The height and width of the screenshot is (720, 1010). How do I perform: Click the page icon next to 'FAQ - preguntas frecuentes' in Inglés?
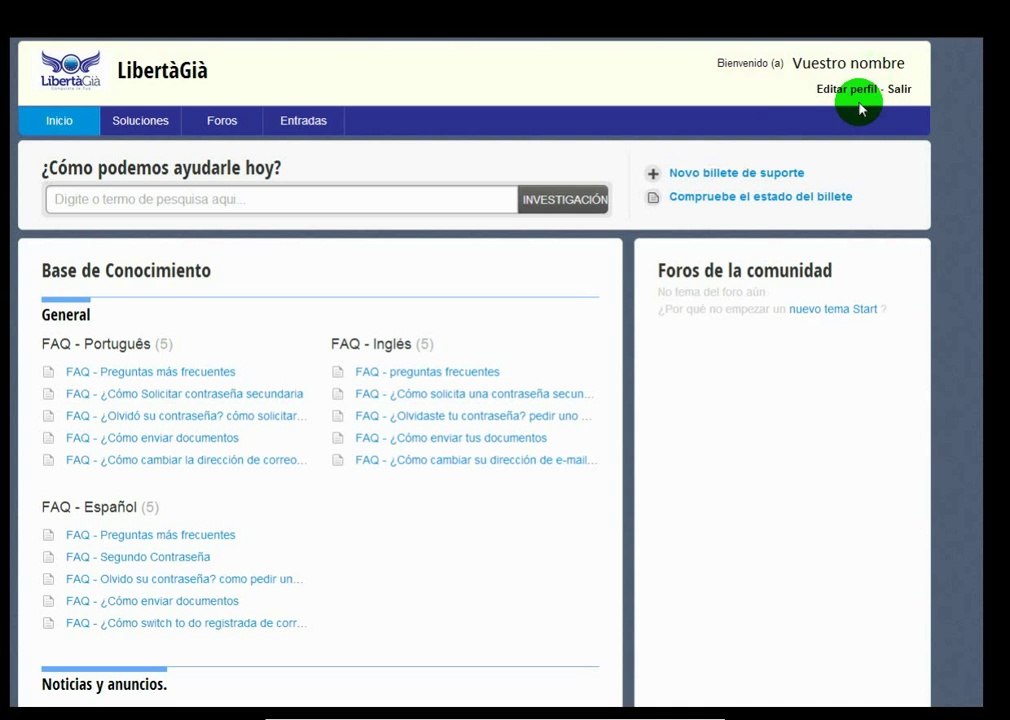[x=338, y=372]
